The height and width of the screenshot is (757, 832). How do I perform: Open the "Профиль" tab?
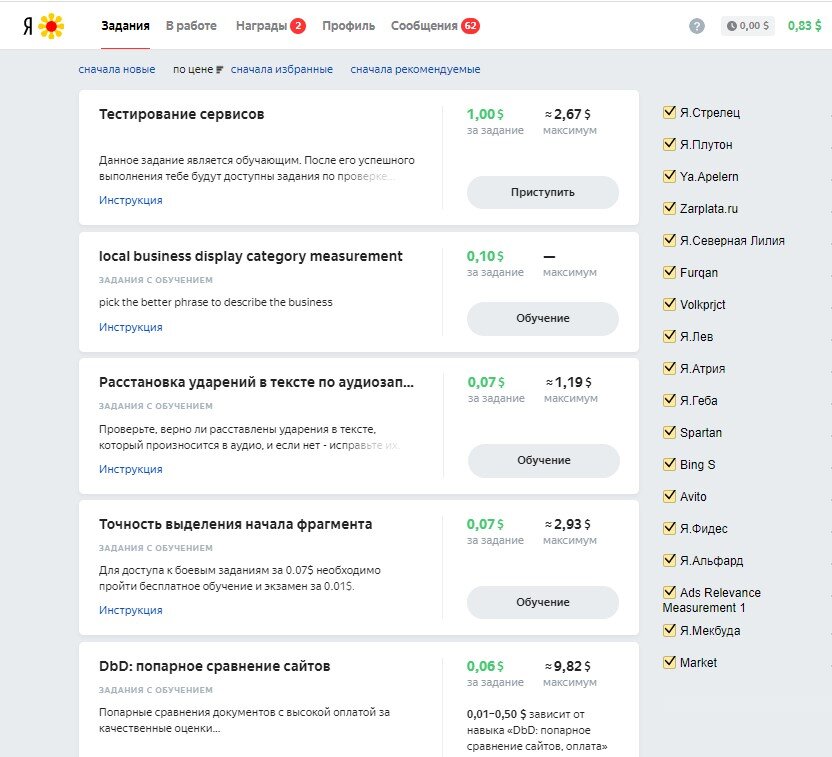[x=346, y=27]
